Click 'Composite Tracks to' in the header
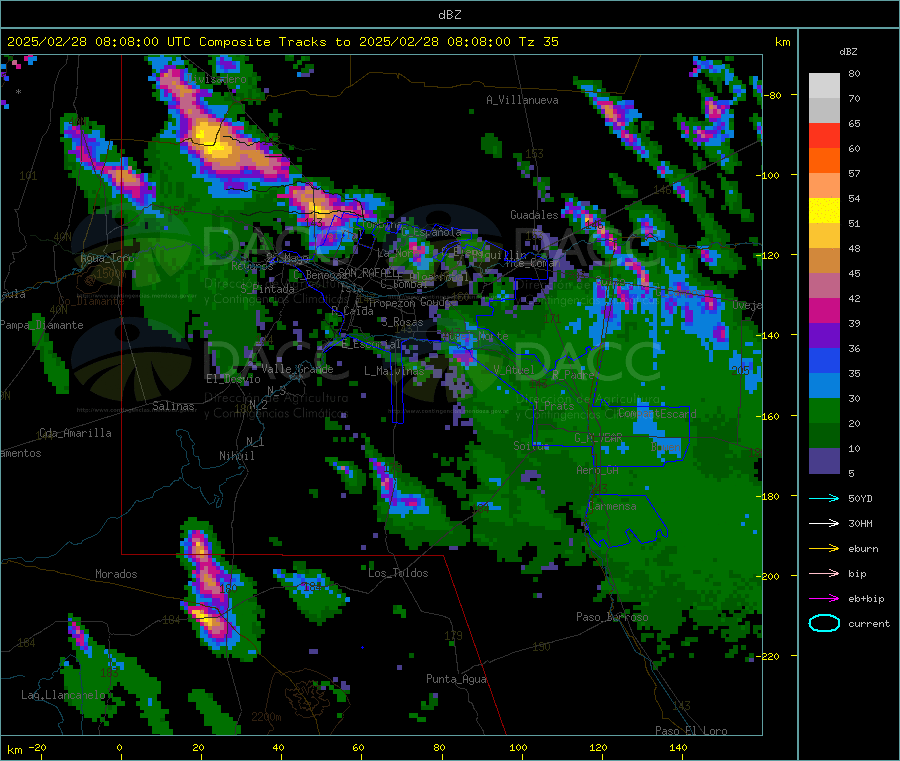Image resolution: width=900 pixels, height=761 pixels. click(x=274, y=42)
